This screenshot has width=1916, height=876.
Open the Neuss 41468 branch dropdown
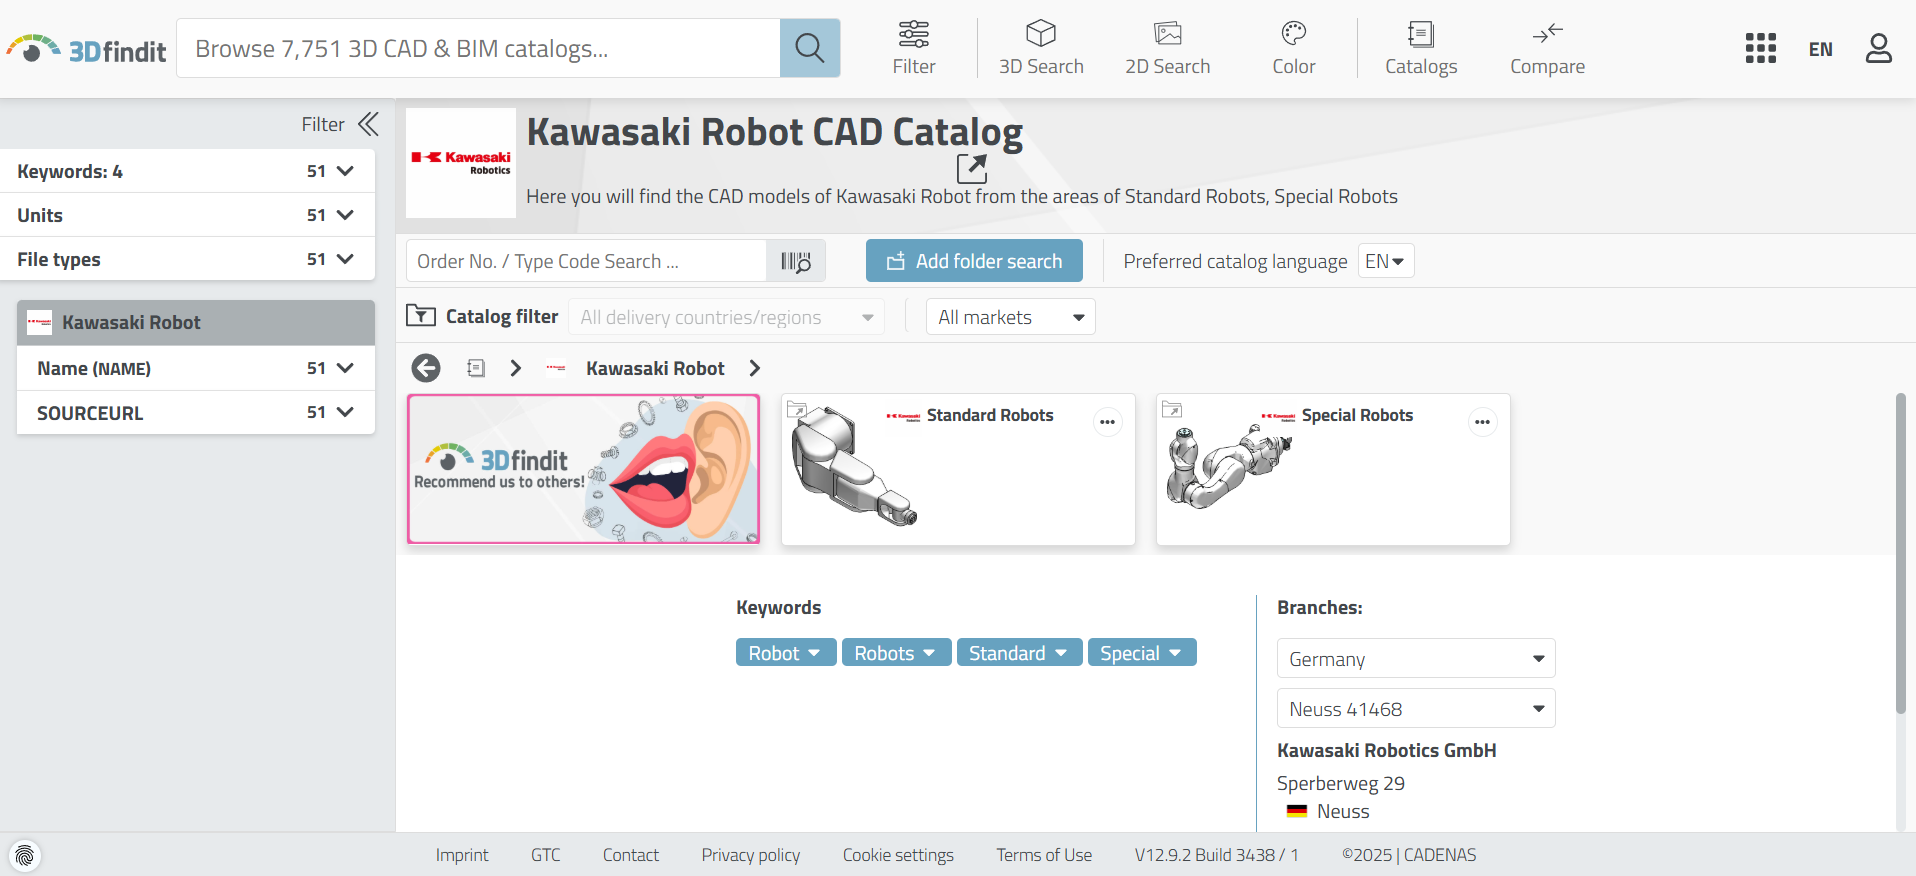point(1416,708)
